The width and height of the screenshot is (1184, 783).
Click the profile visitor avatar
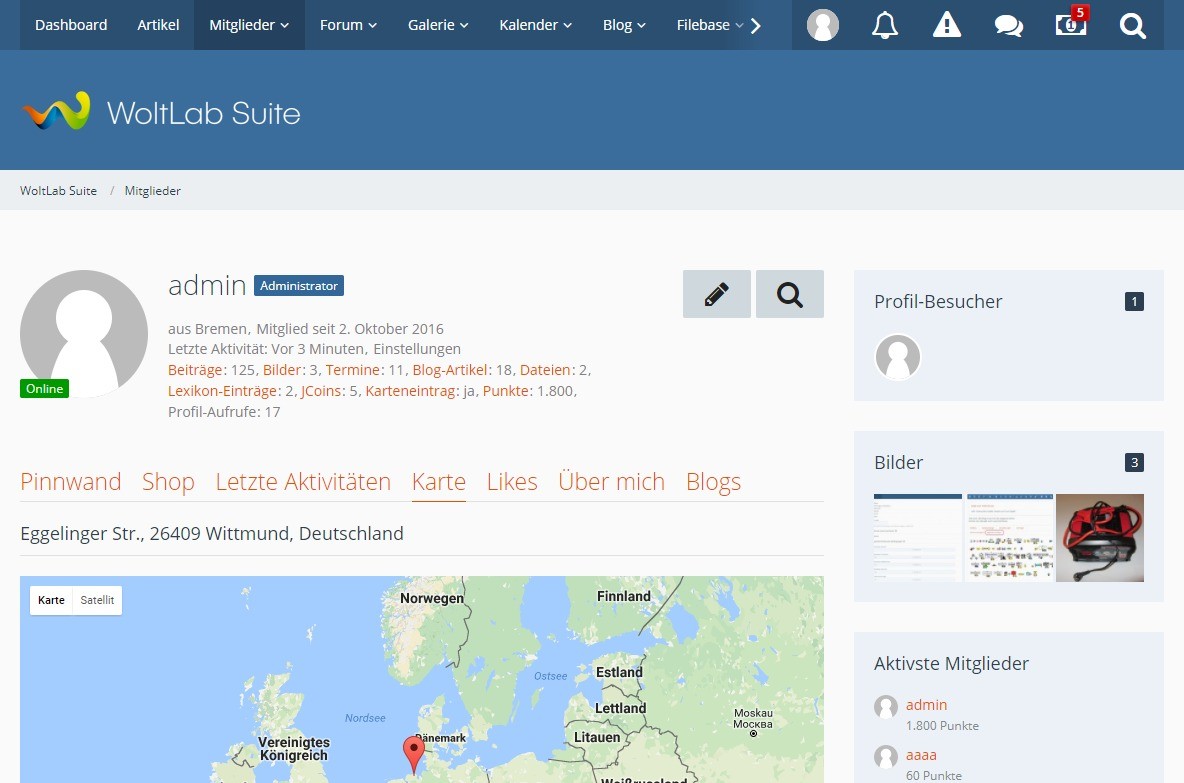pos(898,356)
